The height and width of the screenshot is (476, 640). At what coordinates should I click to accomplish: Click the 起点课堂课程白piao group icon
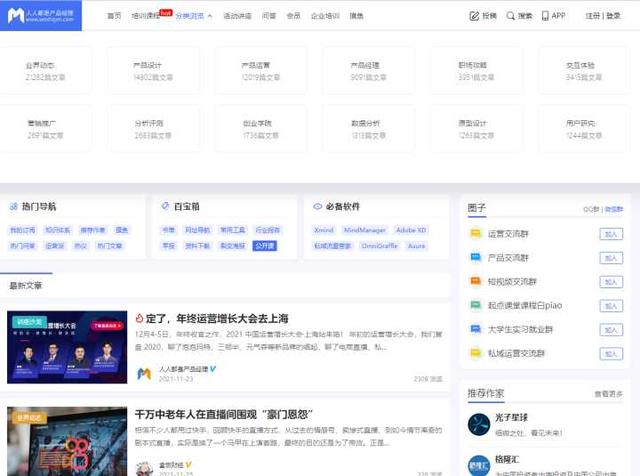(x=476, y=306)
